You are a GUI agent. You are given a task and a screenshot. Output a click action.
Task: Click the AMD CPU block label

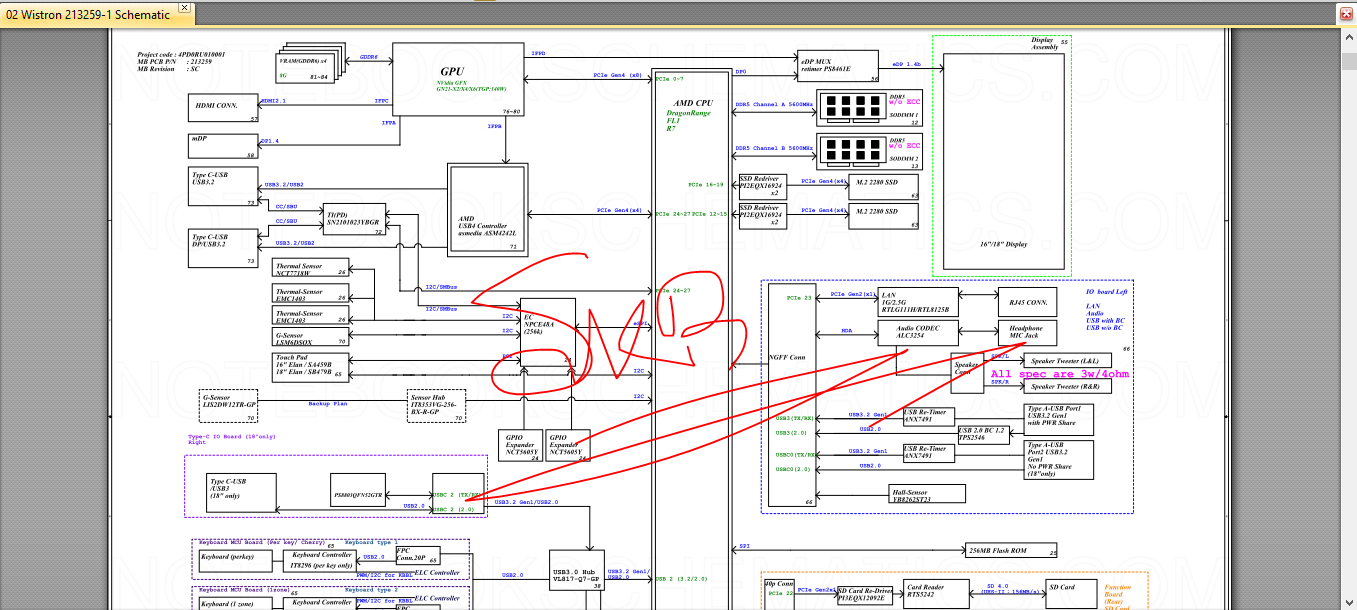[694, 103]
